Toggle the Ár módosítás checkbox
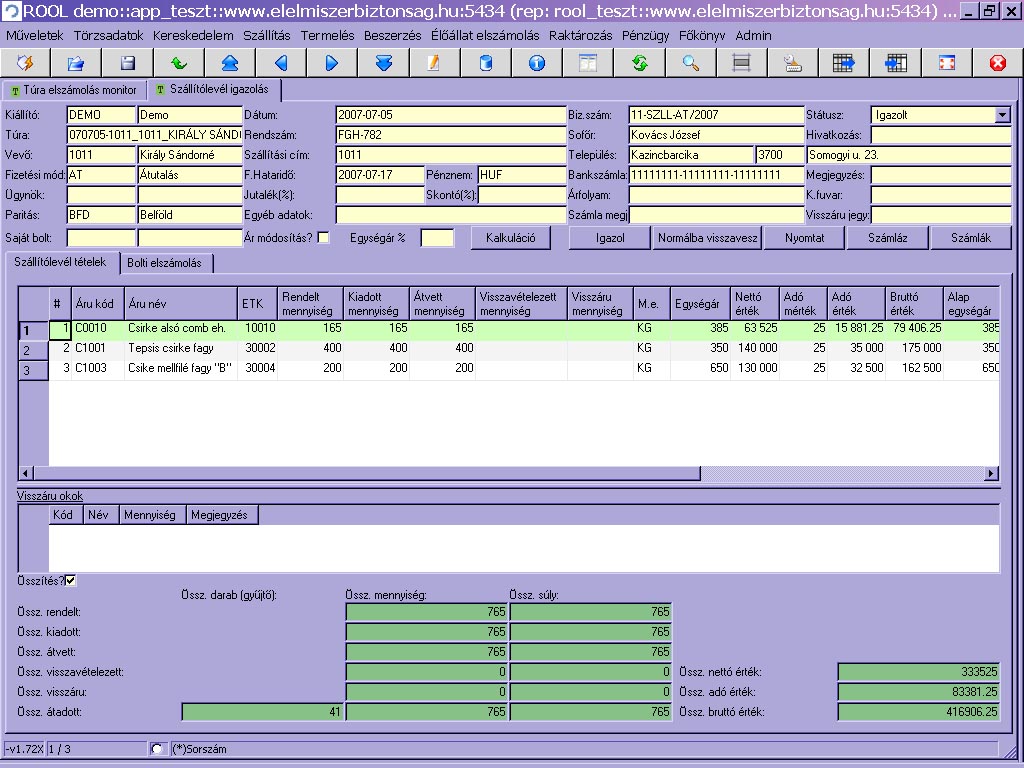This screenshot has height=768, width=1024. 323,238
